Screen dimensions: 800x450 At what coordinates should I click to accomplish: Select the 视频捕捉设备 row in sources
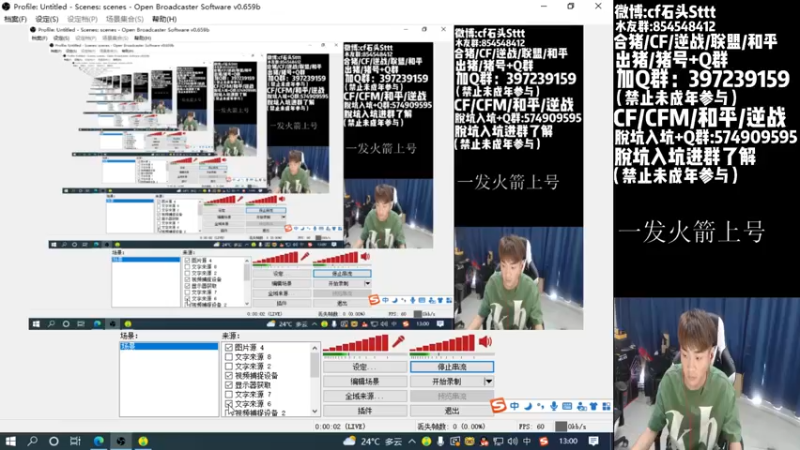pyautogui.click(x=256, y=376)
